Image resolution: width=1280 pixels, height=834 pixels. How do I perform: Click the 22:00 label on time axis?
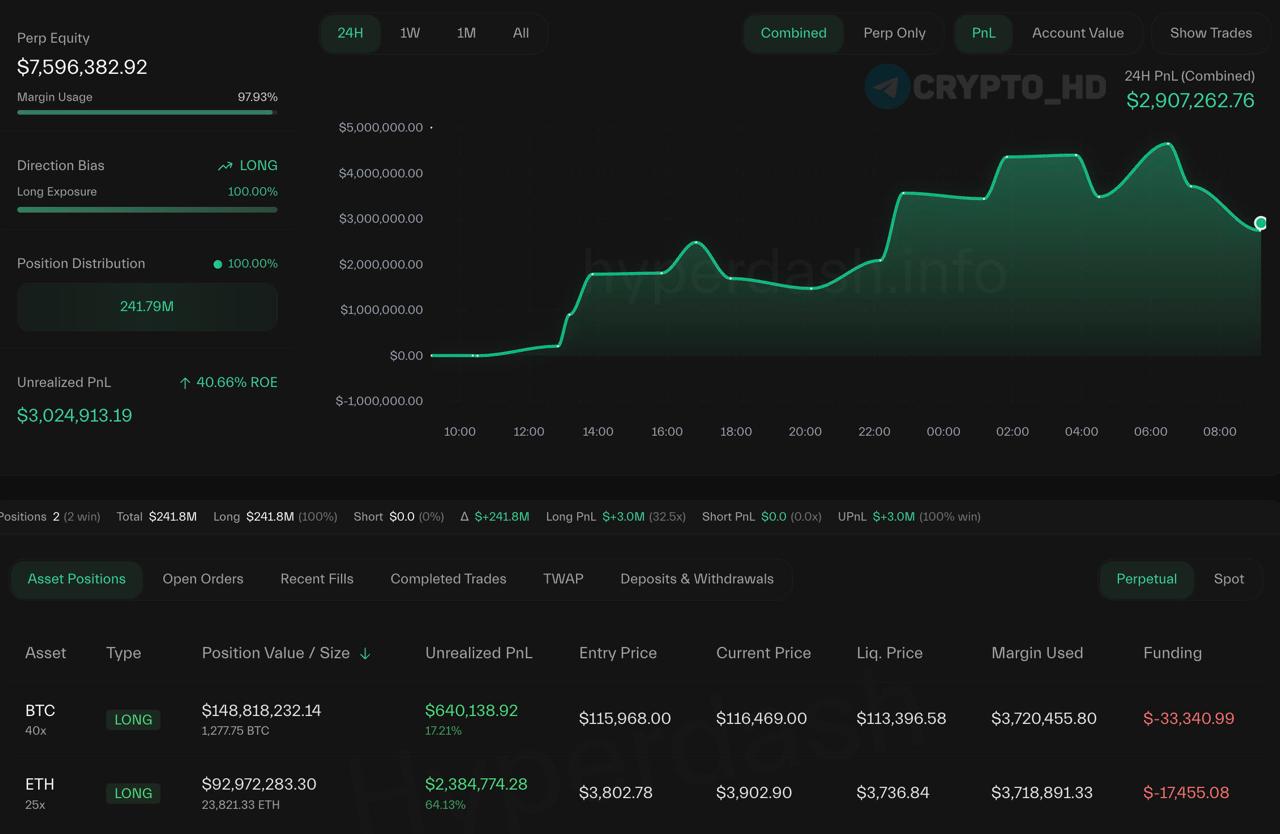coord(874,432)
